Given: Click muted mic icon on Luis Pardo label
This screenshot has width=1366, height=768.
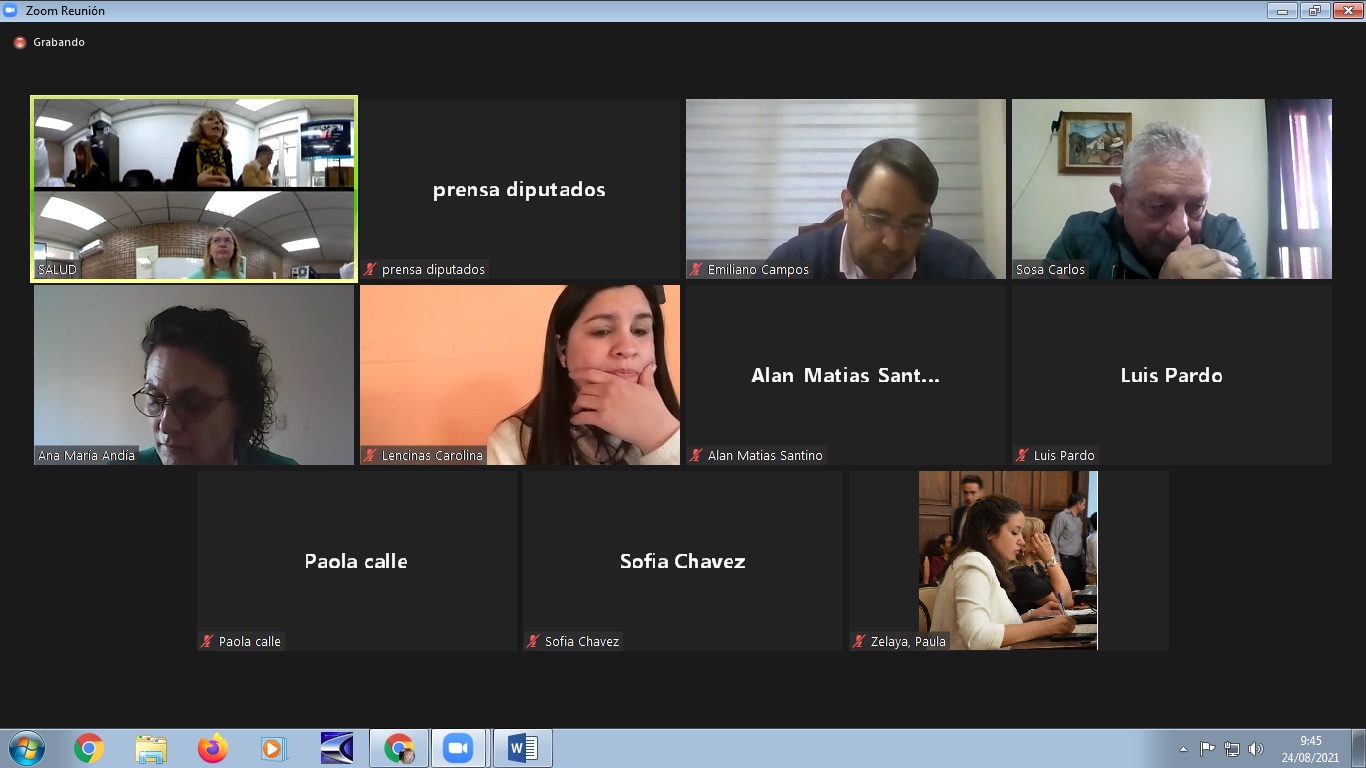Looking at the screenshot, I should coord(1022,456).
